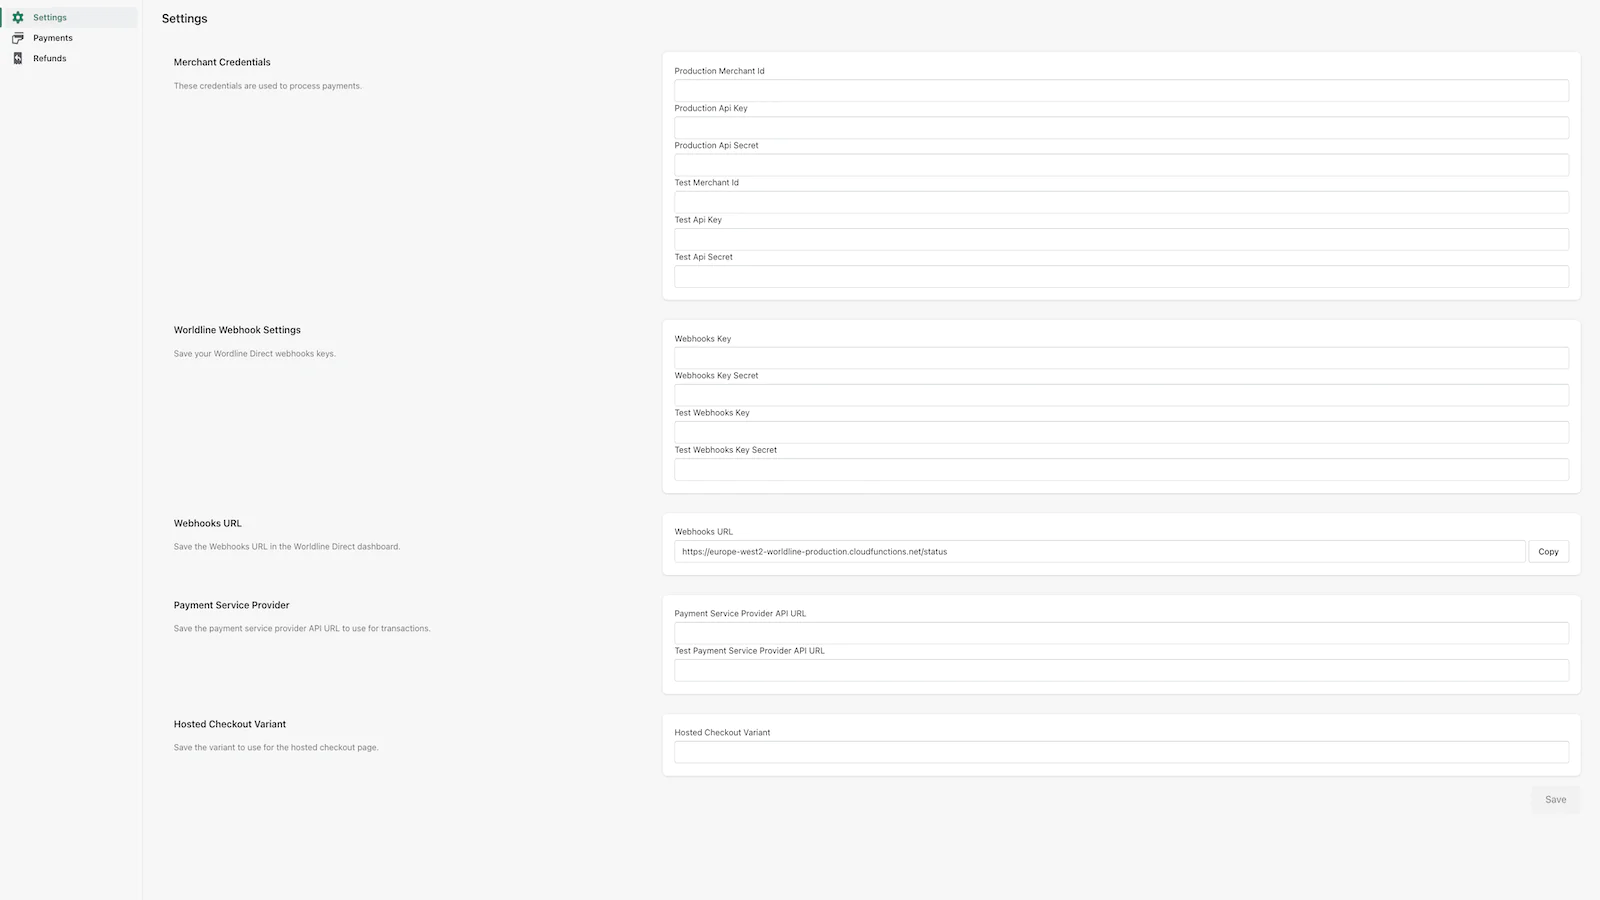This screenshot has height=900, width=1600.
Task: Click 'Save your Wordline Direct webhooks keys.' text
Action: [255, 354]
